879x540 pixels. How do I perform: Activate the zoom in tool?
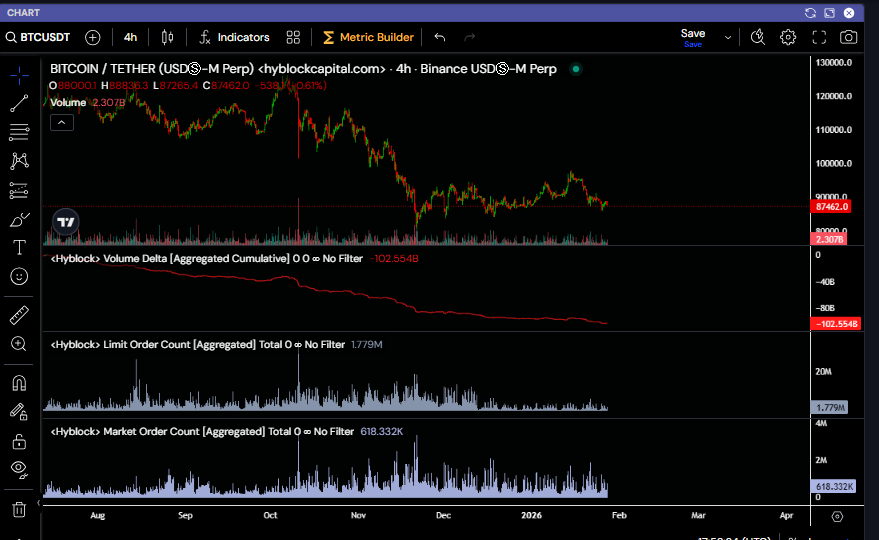pyautogui.click(x=19, y=344)
